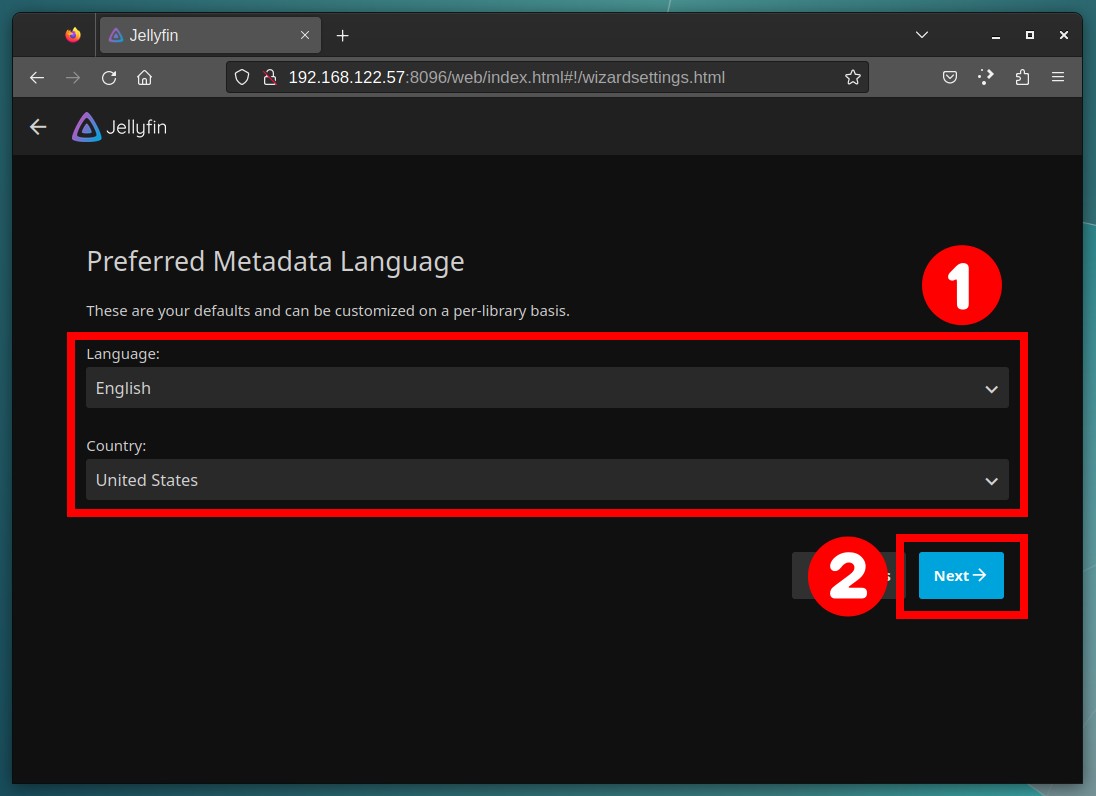Go back using Jellyfin header arrow
The height and width of the screenshot is (796, 1096).
[38, 127]
